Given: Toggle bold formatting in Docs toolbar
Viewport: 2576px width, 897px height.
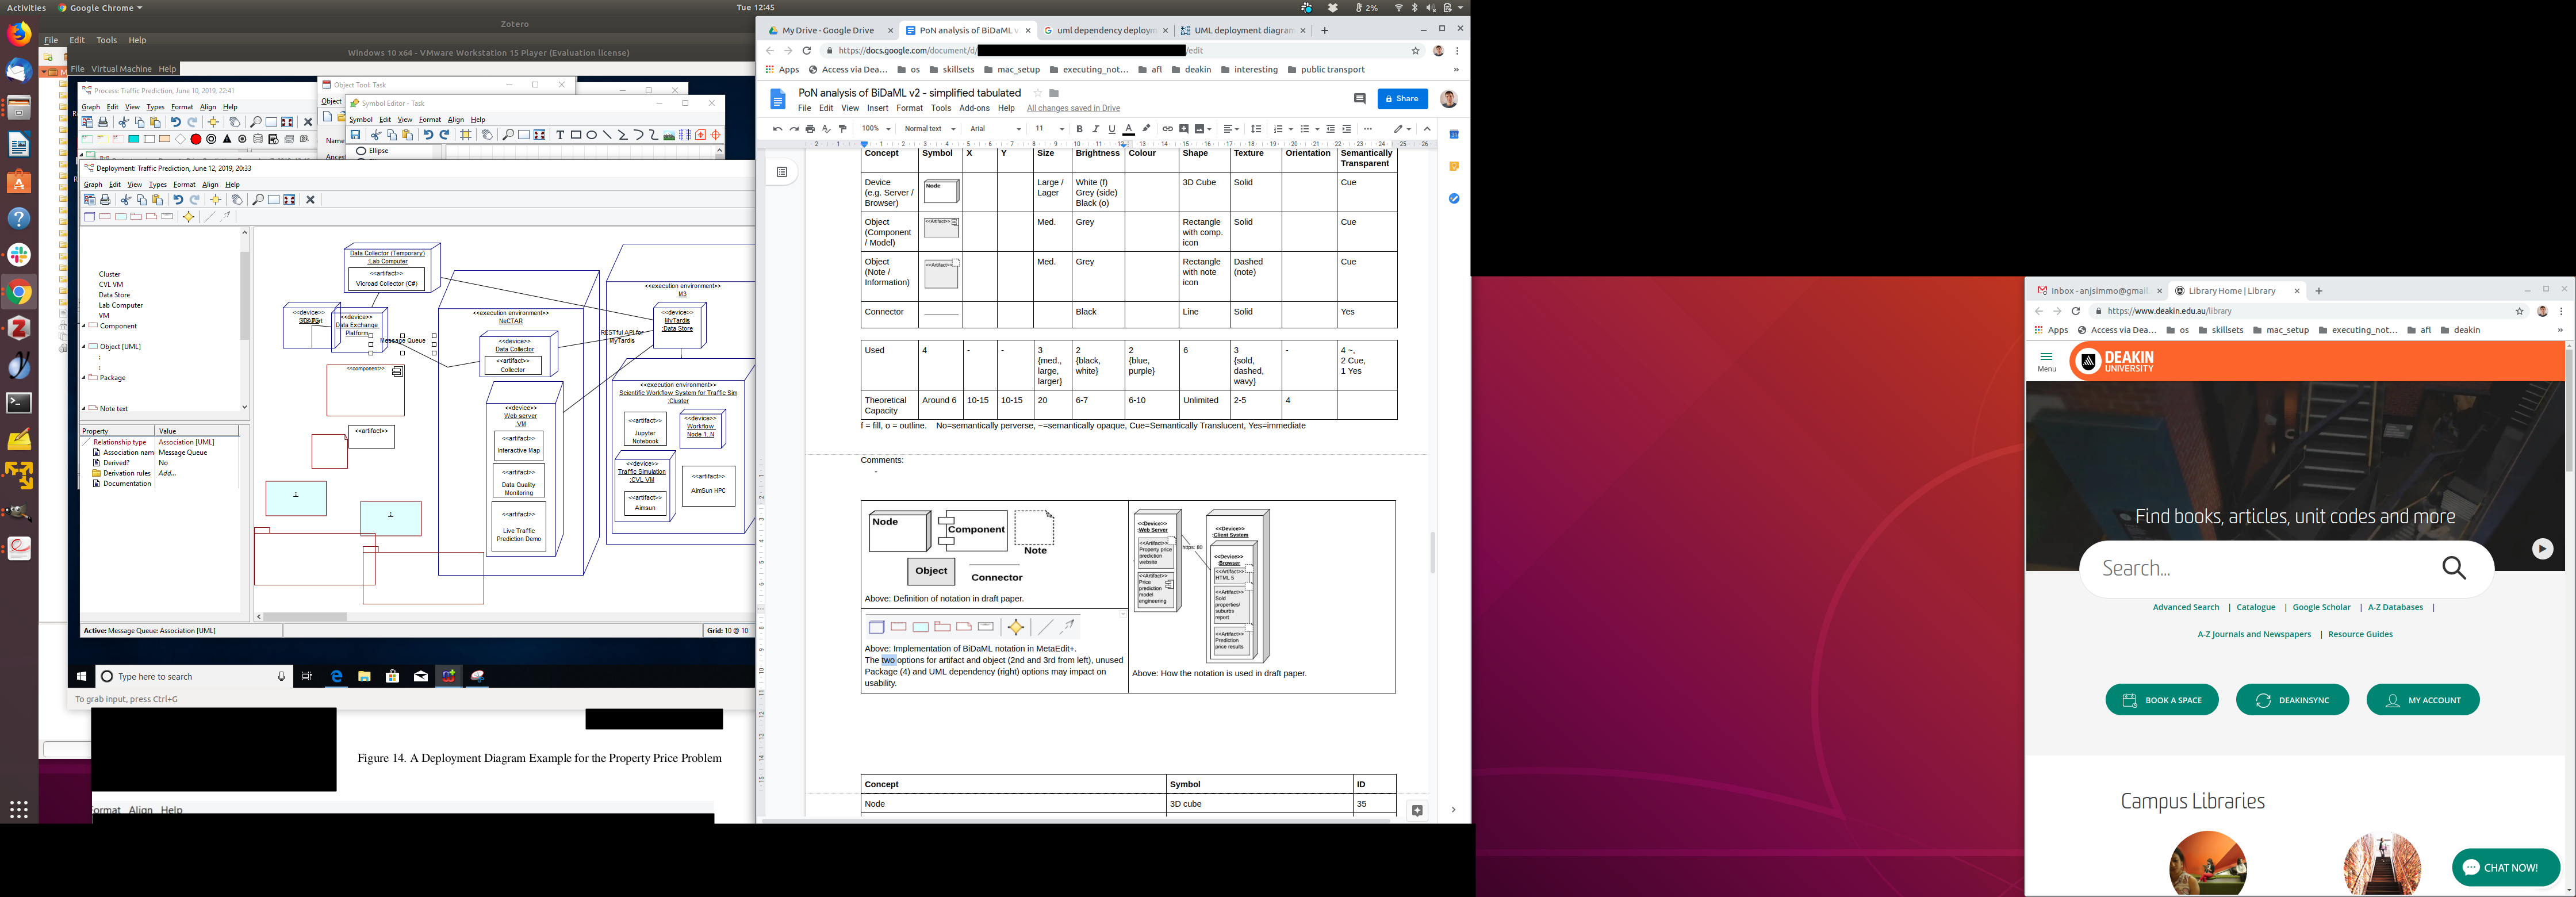Looking at the screenshot, I should (1079, 129).
